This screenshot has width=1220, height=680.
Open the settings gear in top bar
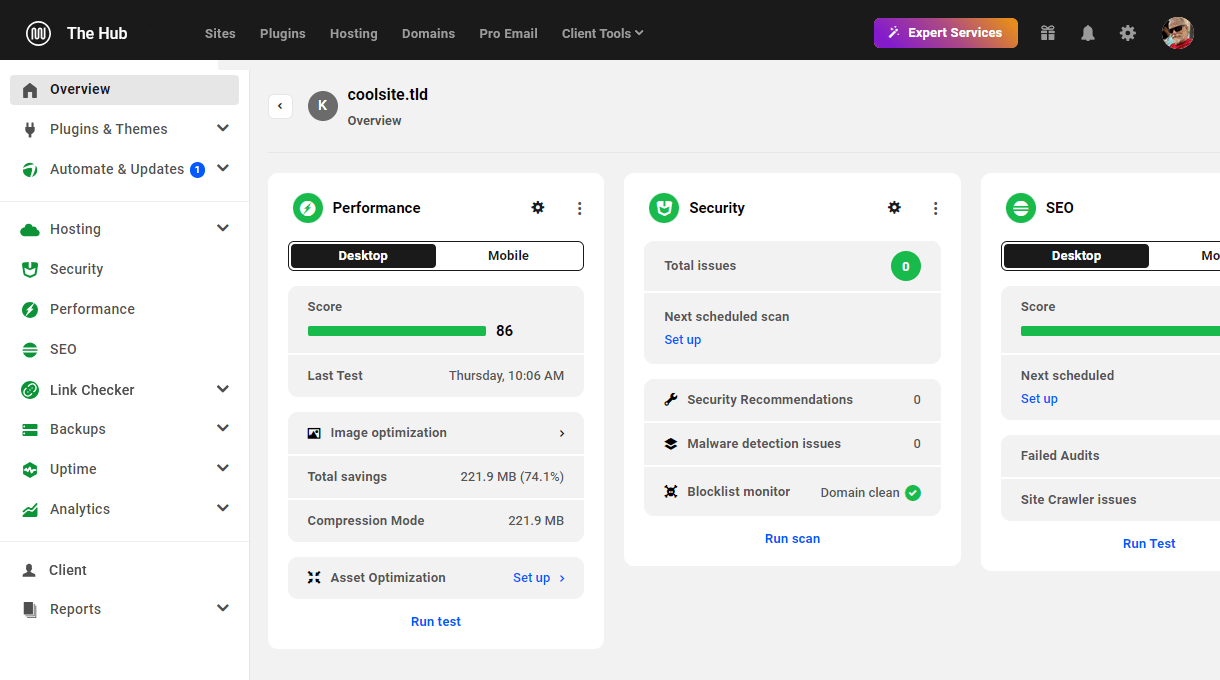click(1128, 33)
